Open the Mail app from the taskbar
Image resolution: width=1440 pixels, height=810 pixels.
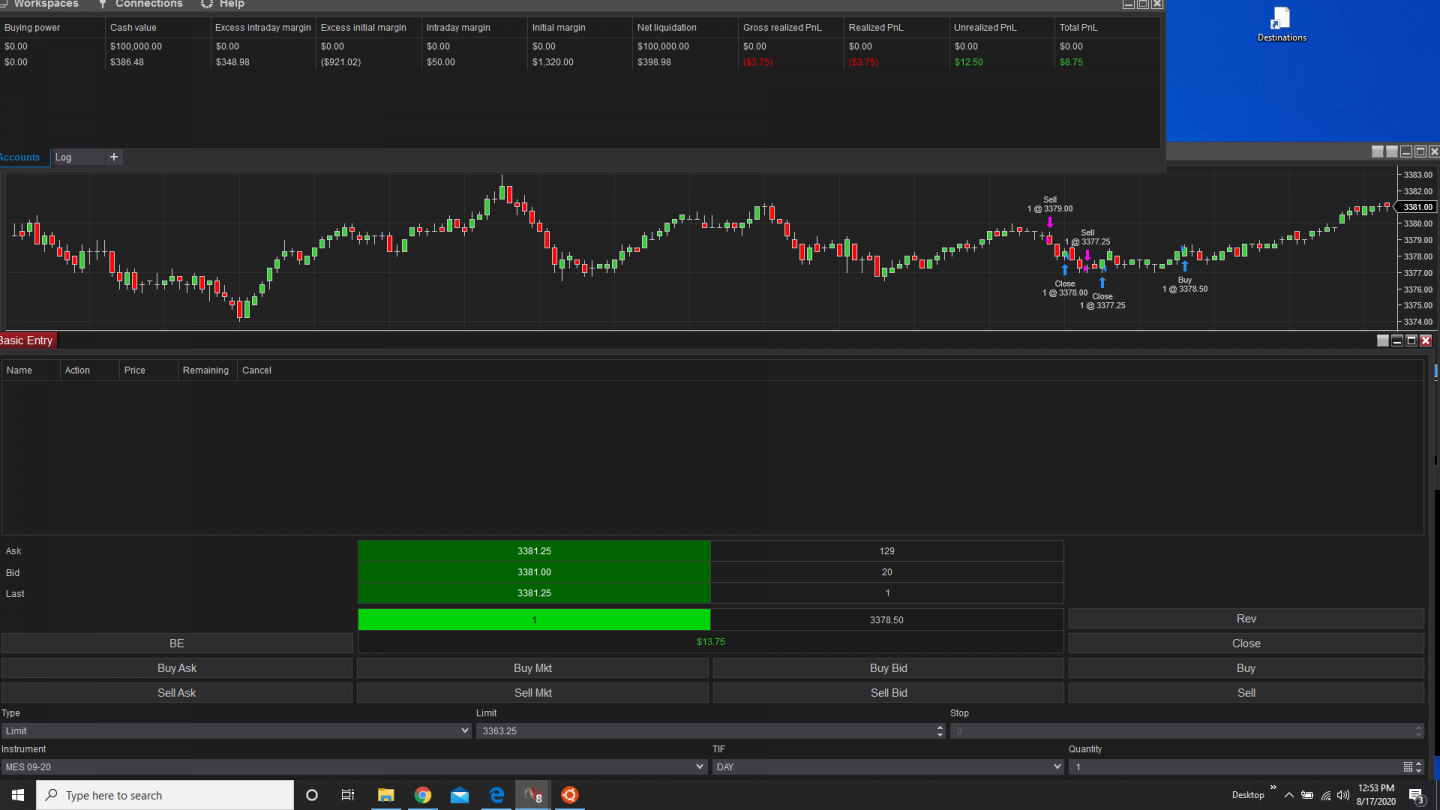[x=460, y=795]
